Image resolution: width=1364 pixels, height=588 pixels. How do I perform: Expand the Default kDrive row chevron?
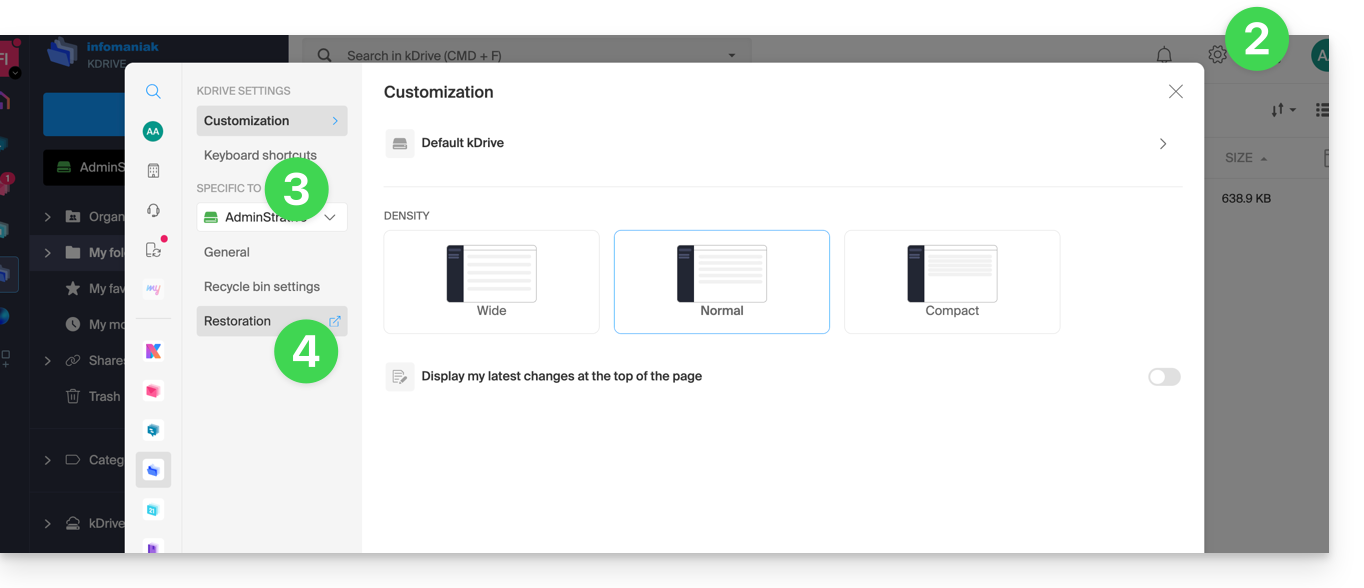1163,144
